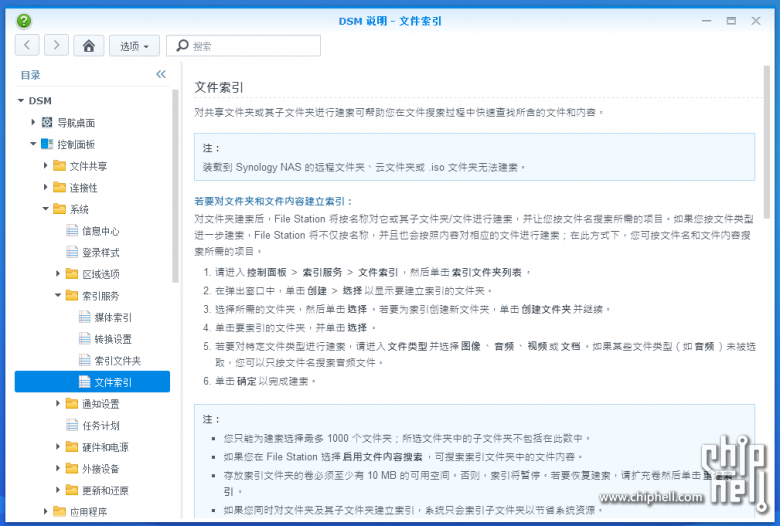This screenshot has height=526, width=780.
Task: Click the 外接设备 folder icon
Action: point(72,468)
